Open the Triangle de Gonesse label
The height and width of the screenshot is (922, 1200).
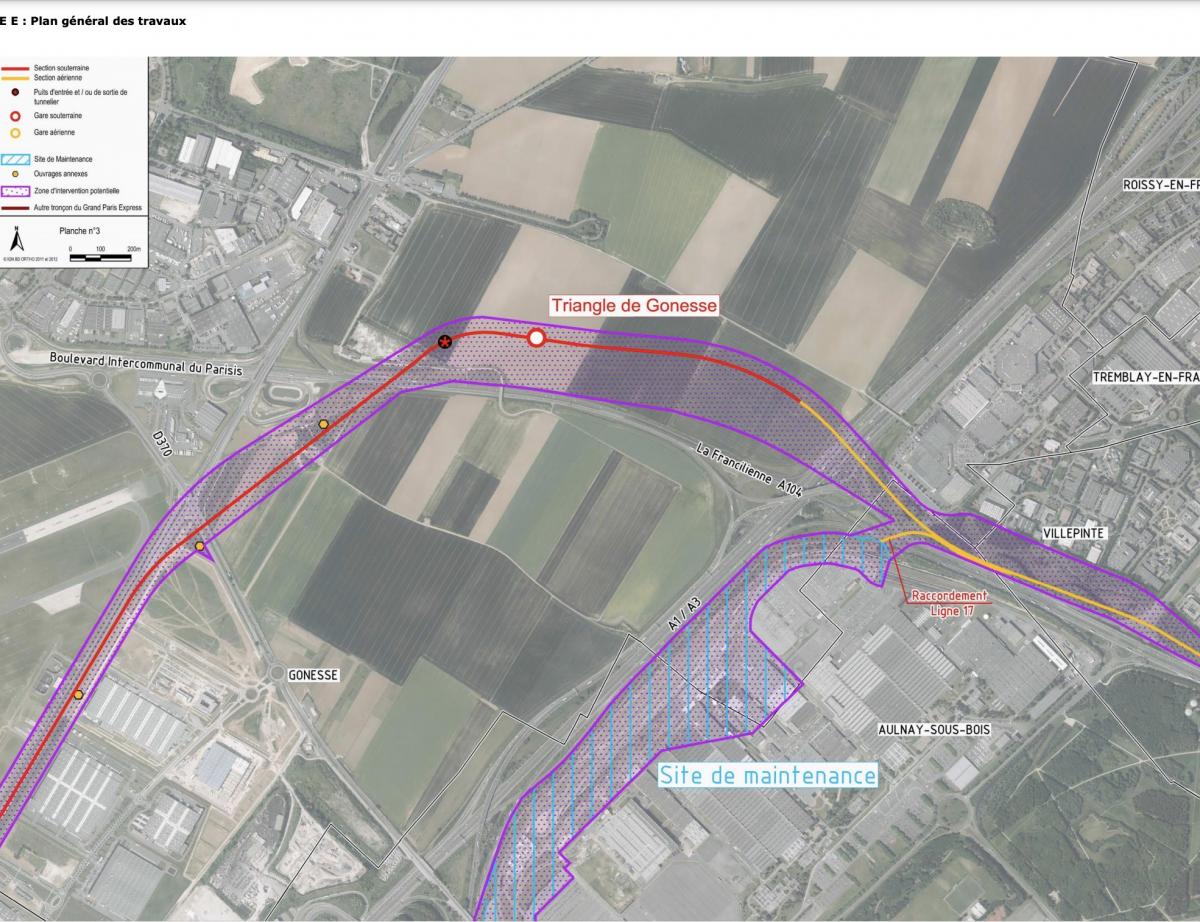pyautogui.click(x=634, y=305)
